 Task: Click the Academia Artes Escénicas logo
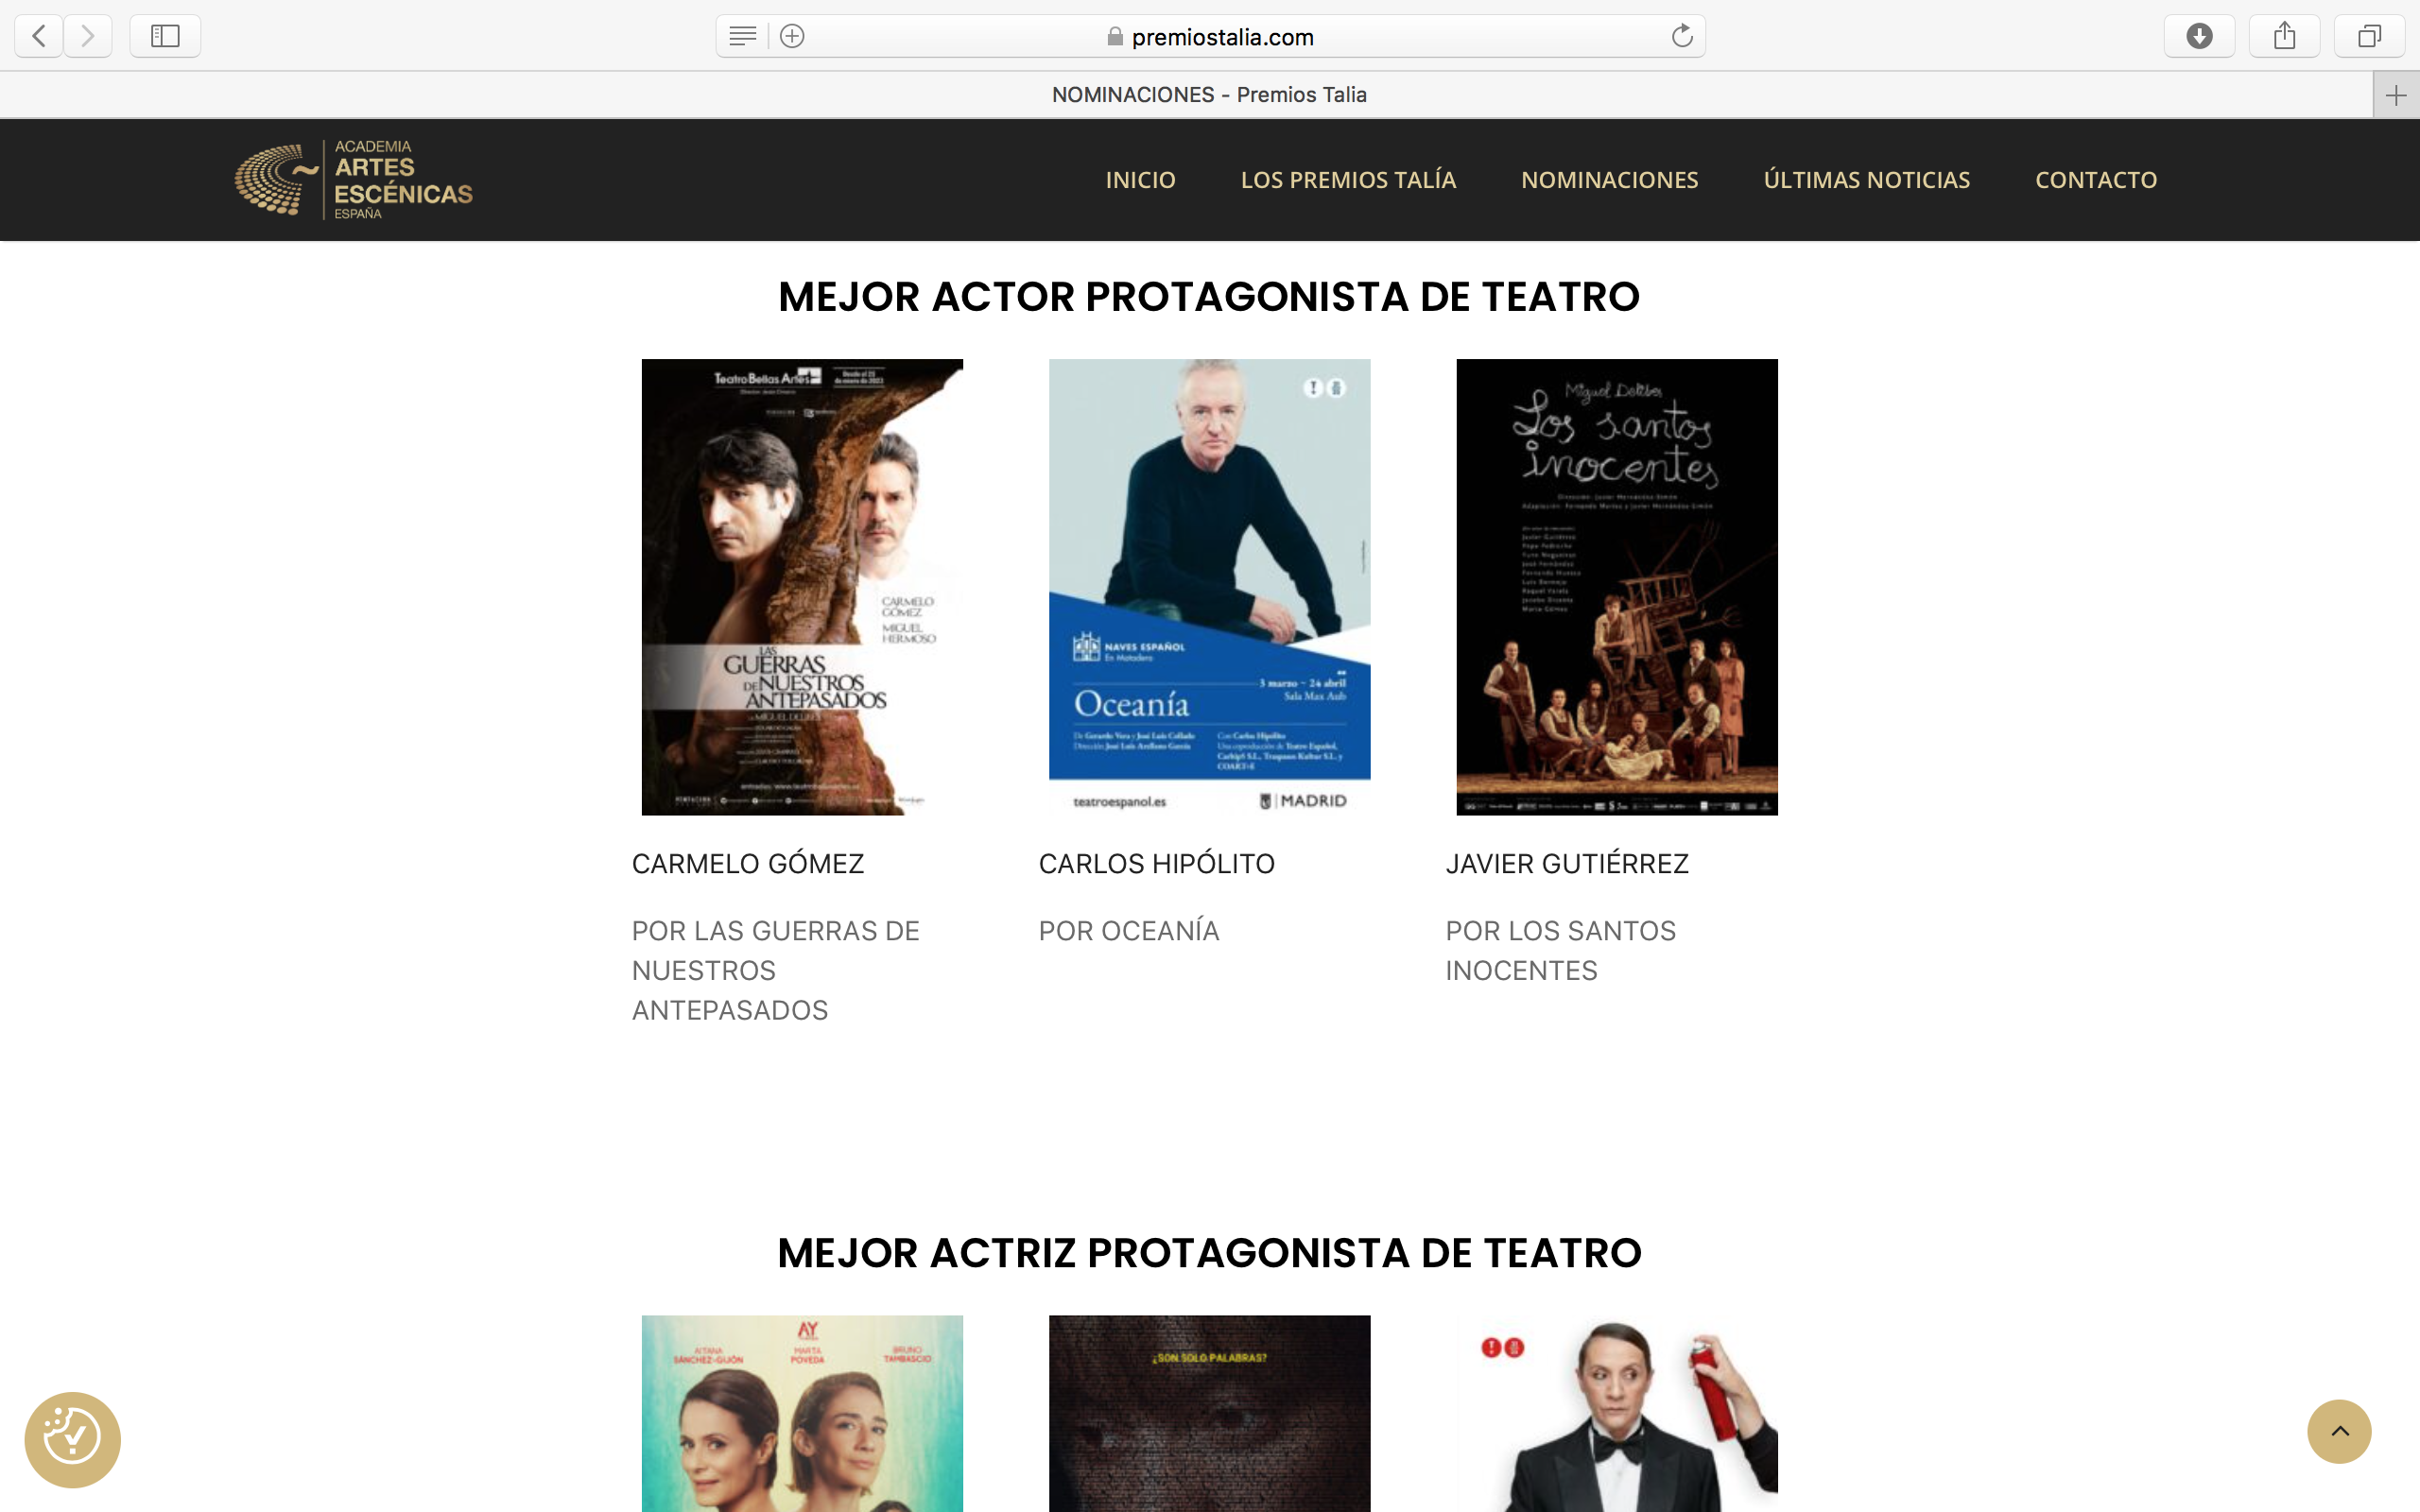coord(354,180)
